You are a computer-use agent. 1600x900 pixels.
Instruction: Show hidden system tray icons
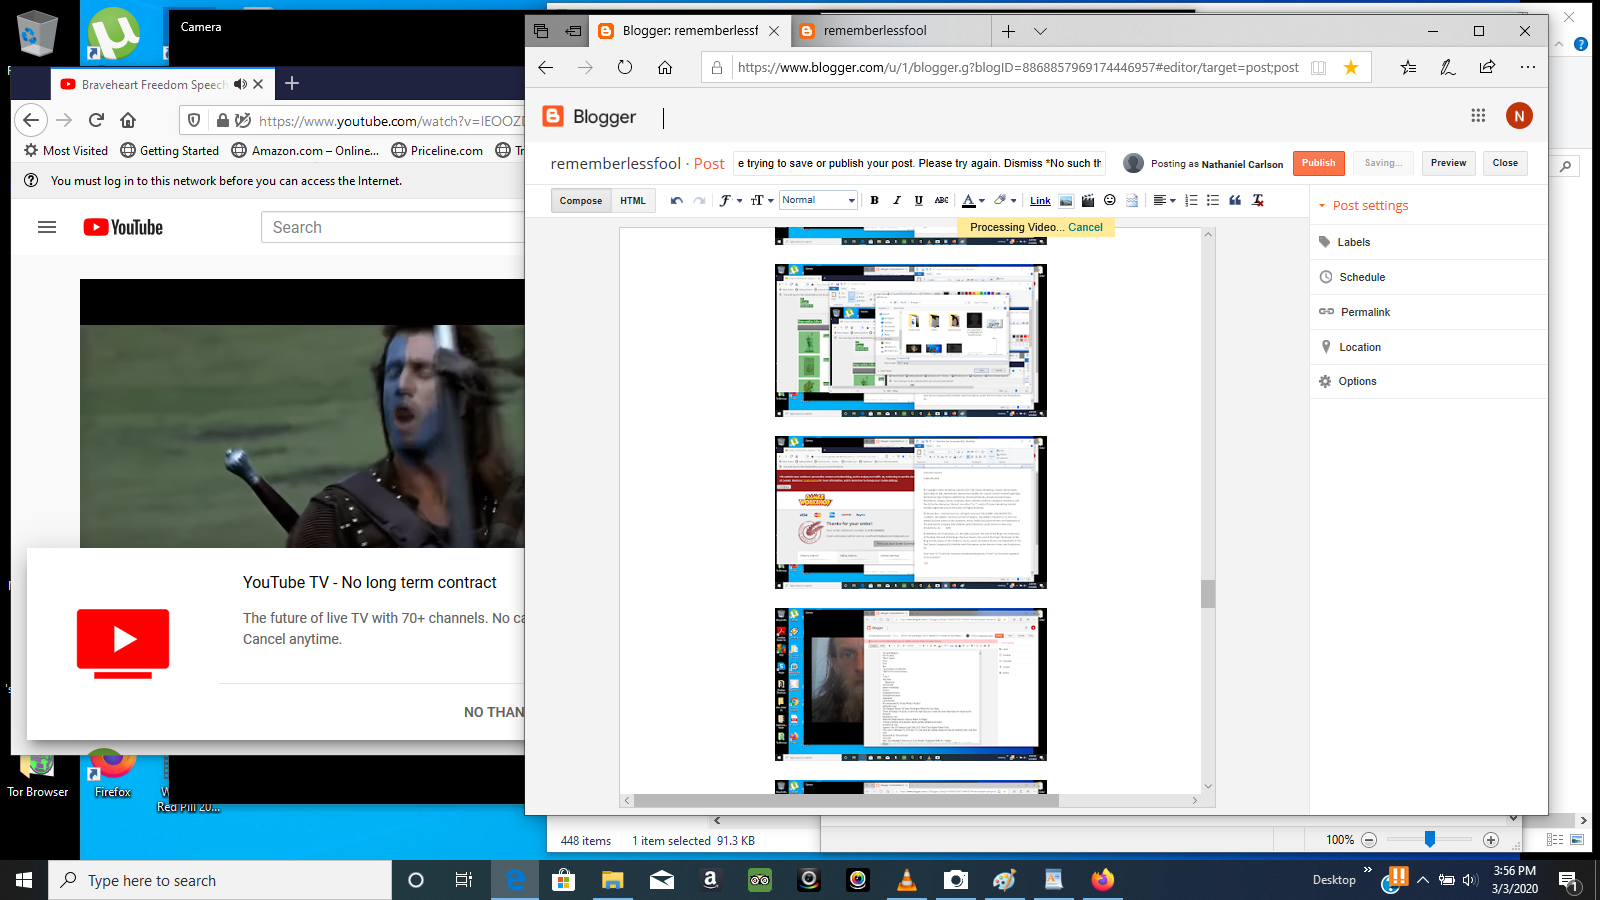[1423, 880]
